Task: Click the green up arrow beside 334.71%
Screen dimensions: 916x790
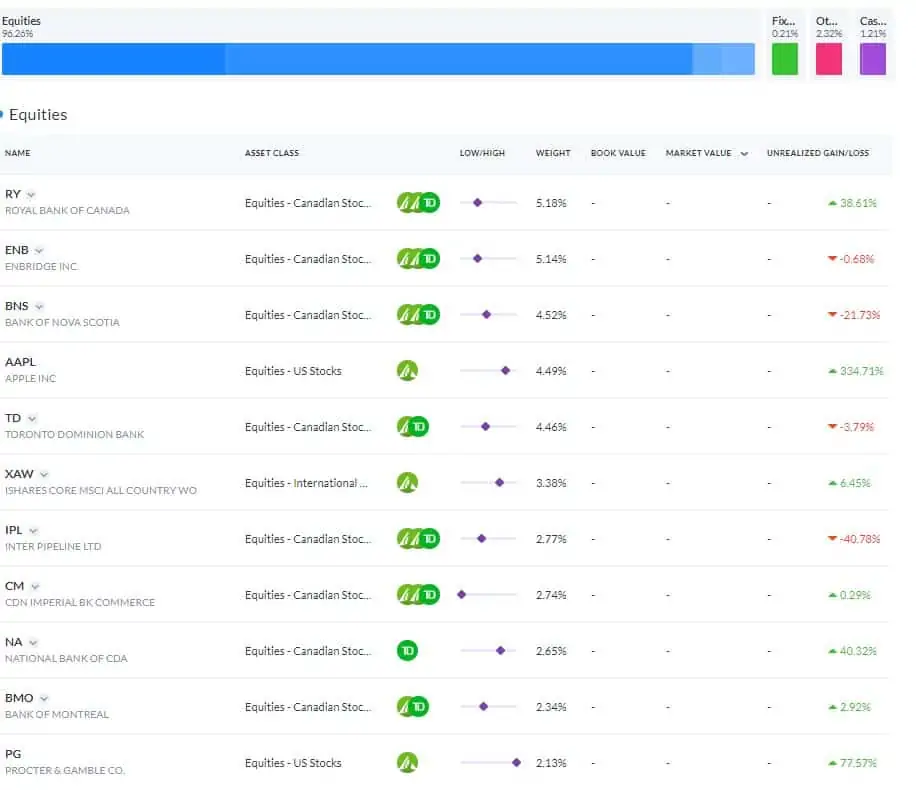Action: pyautogui.click(x=832, y=371)
